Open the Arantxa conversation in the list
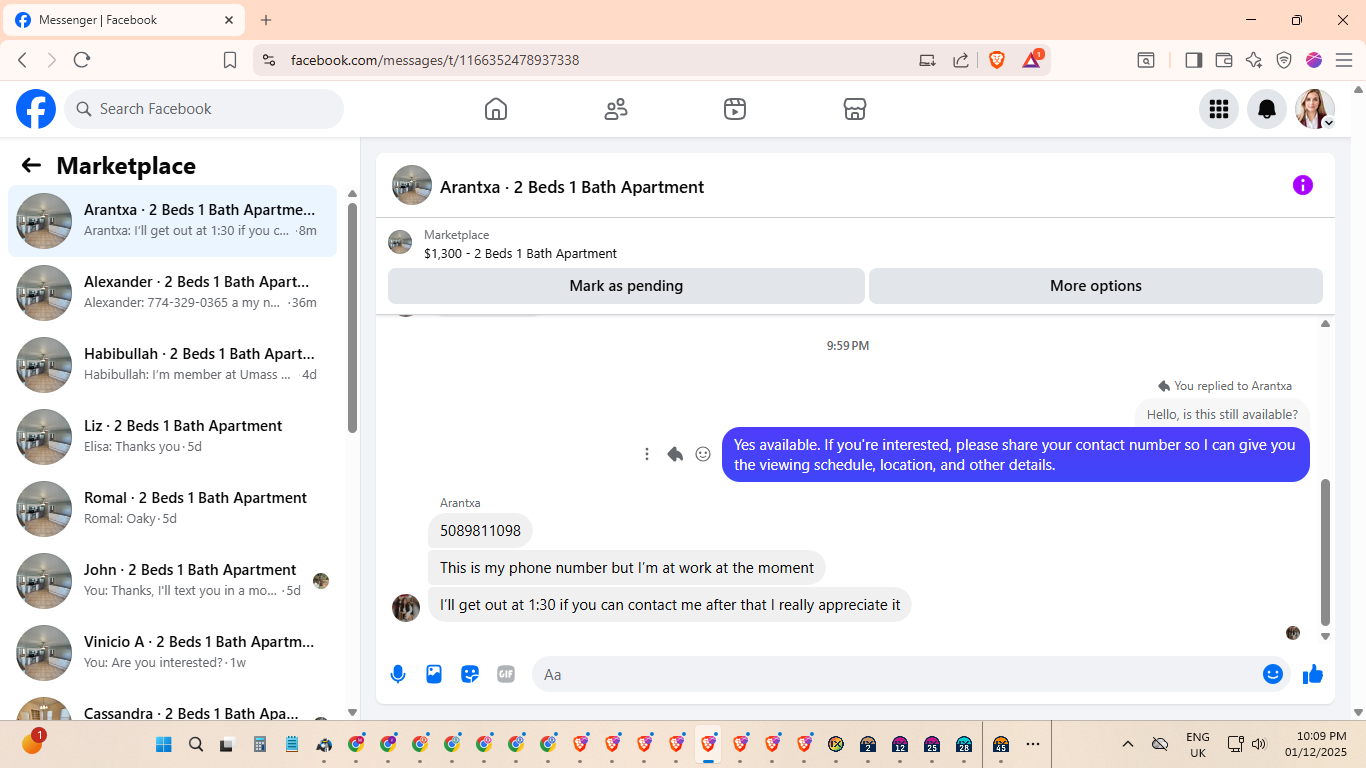This screenshot has height=768, width=1366. (x=172, y=221)
